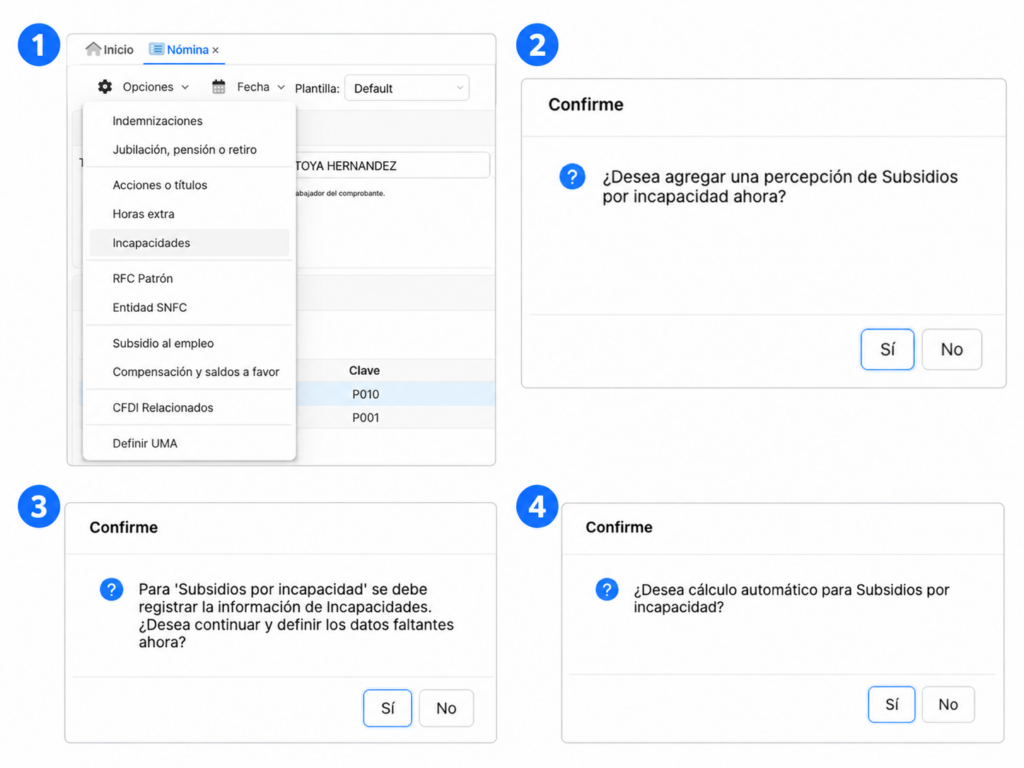Screen dimensions: 1024x768
Task: Choose Definir UMA from the menu
Action: pos(145,443)
